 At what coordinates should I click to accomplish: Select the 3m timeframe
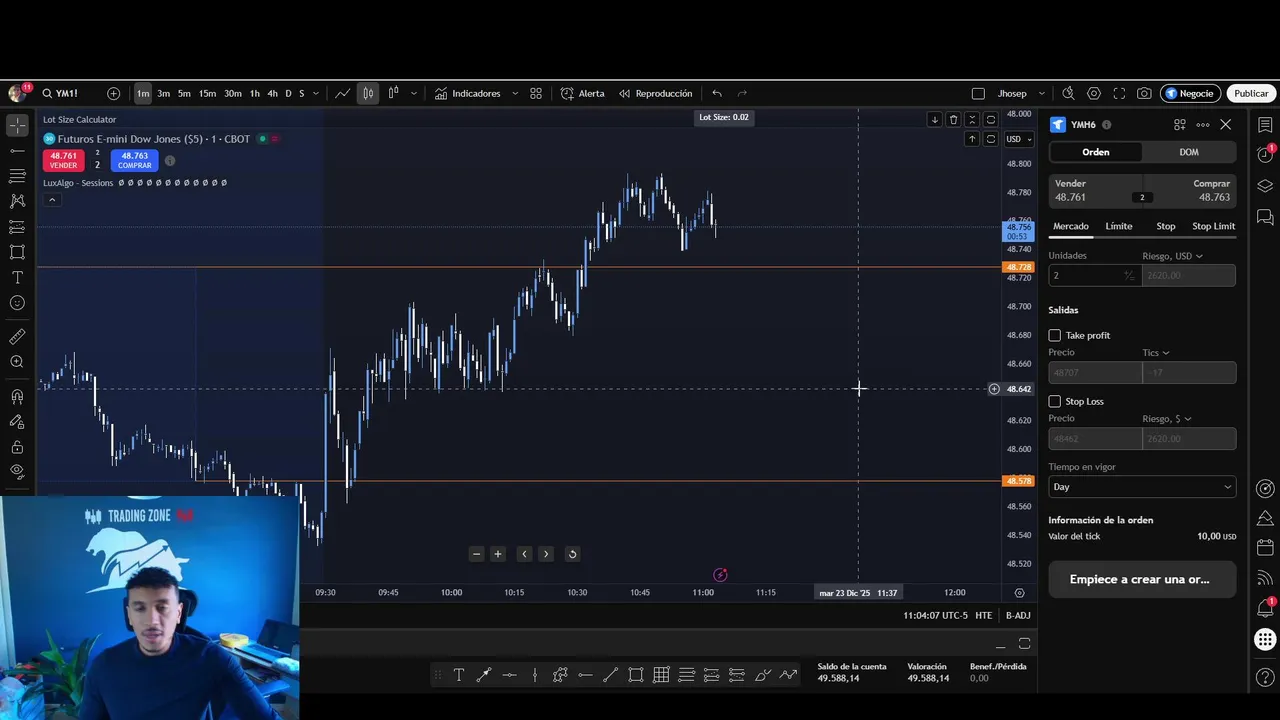pos(163,93)
